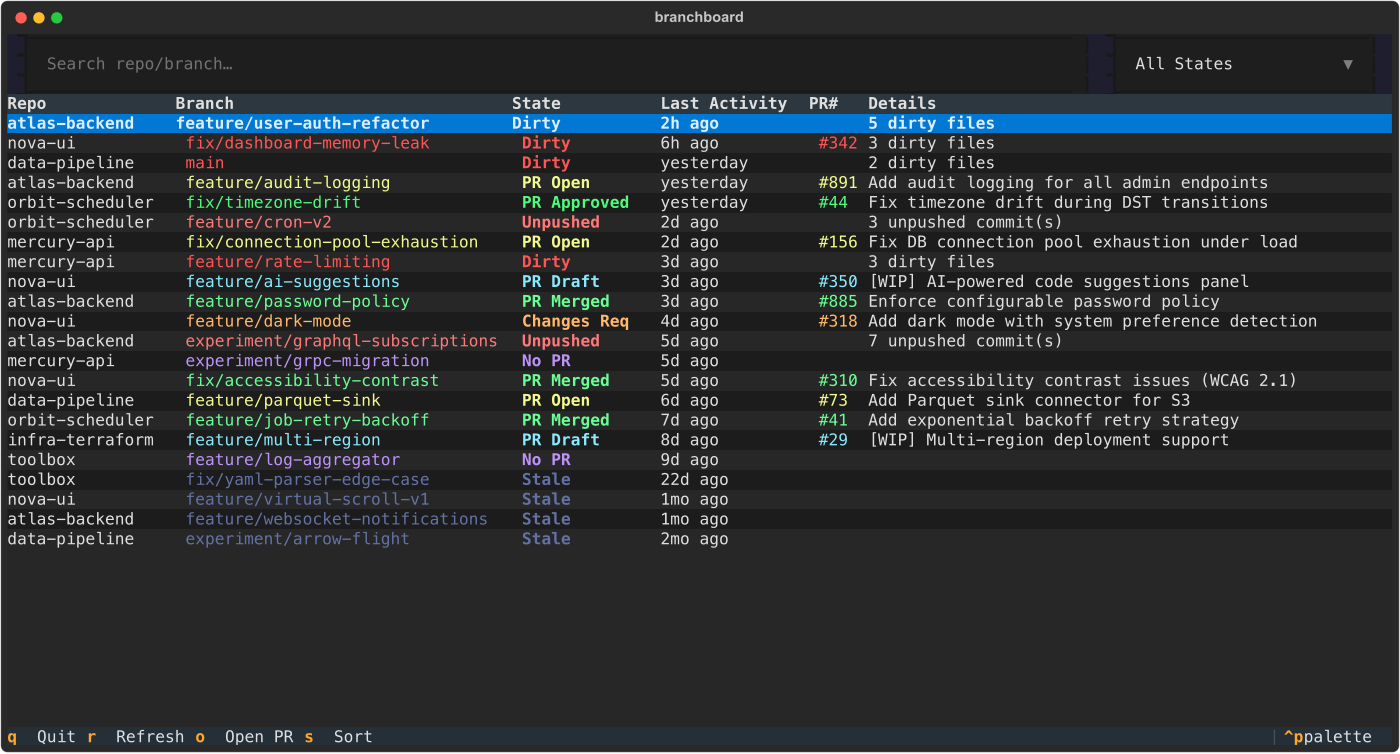Click PR number #44
Screen dimensions: 1400x754
tap(833, 202)
